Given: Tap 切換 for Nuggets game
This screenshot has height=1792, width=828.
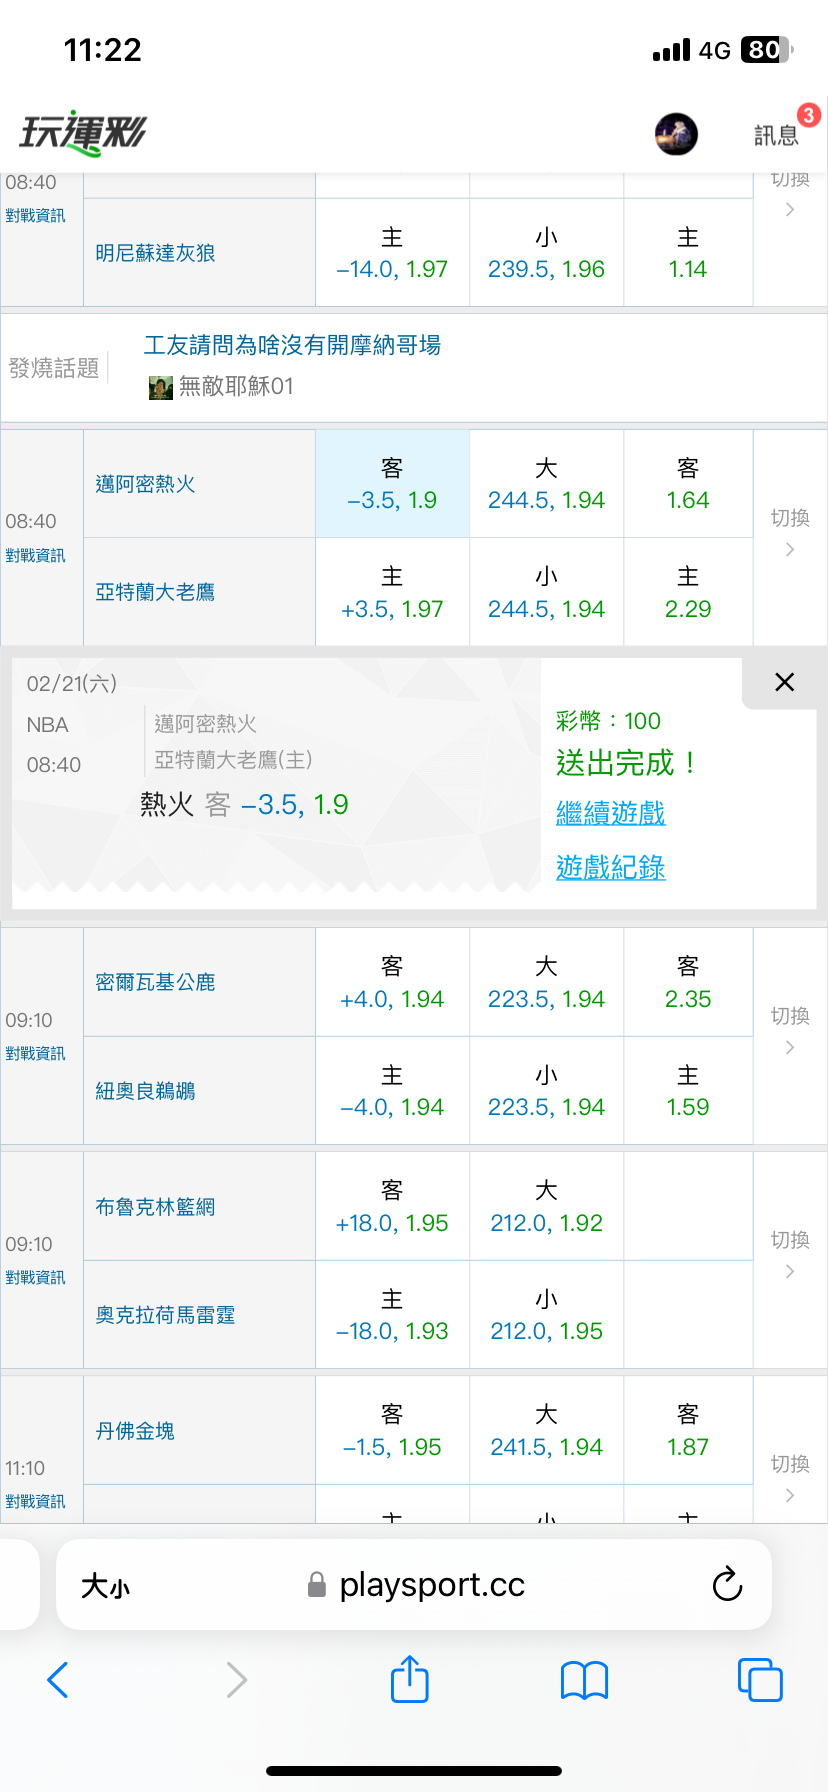Looking at the screenshot, I should coord(790,1478).
